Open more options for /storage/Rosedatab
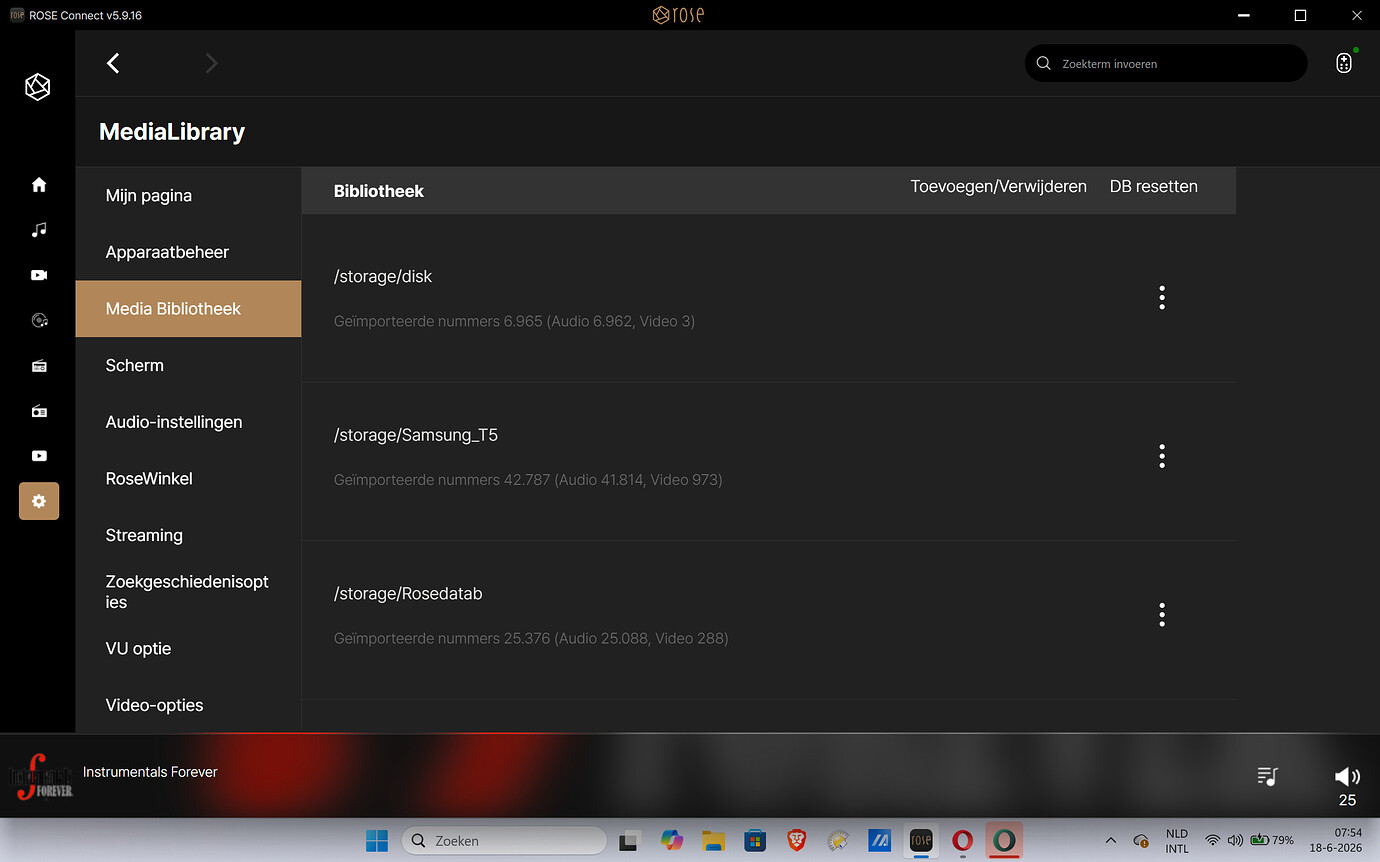 tap(1162, 614)
